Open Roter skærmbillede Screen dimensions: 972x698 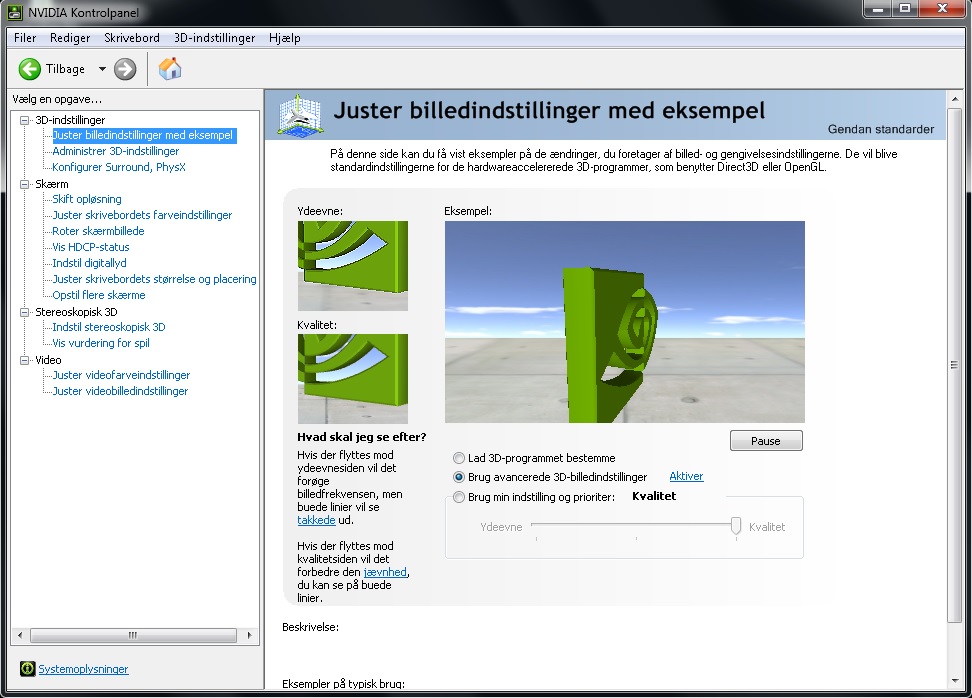pos(98,231)
